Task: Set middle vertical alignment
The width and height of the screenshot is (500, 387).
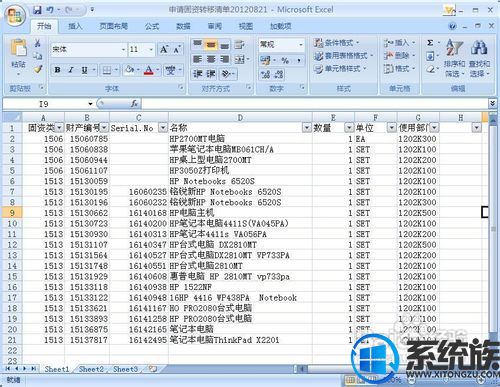Action: coord(211,44)
